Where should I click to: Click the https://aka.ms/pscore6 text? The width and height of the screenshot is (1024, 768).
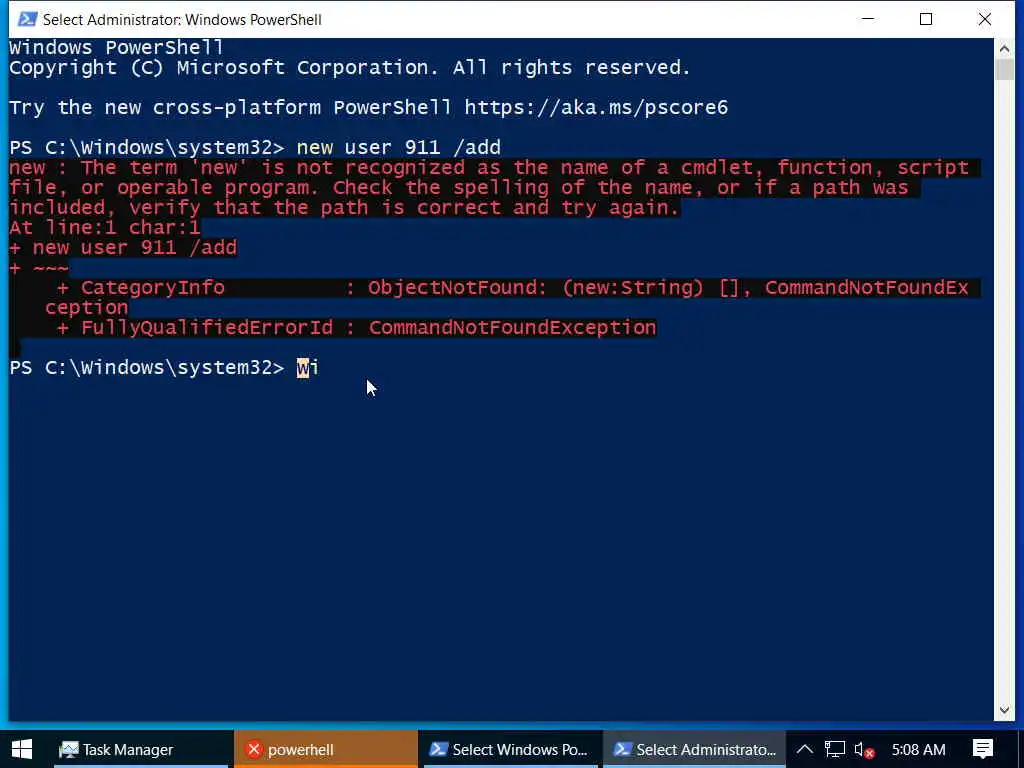[596, 107]
